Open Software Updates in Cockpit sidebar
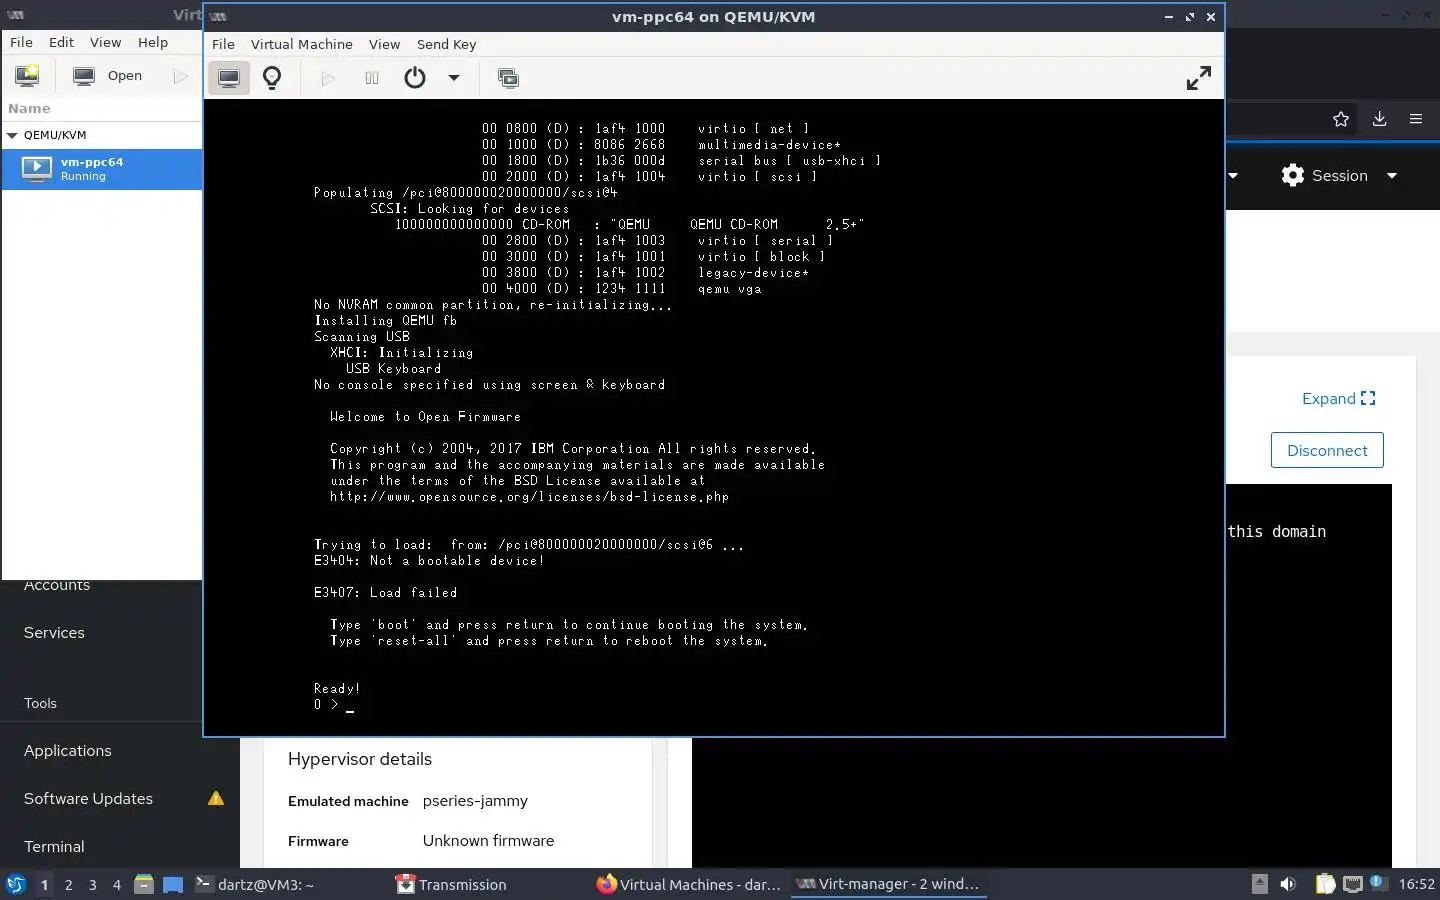This screenshot has width=1440, height=900. coord(88,799)
